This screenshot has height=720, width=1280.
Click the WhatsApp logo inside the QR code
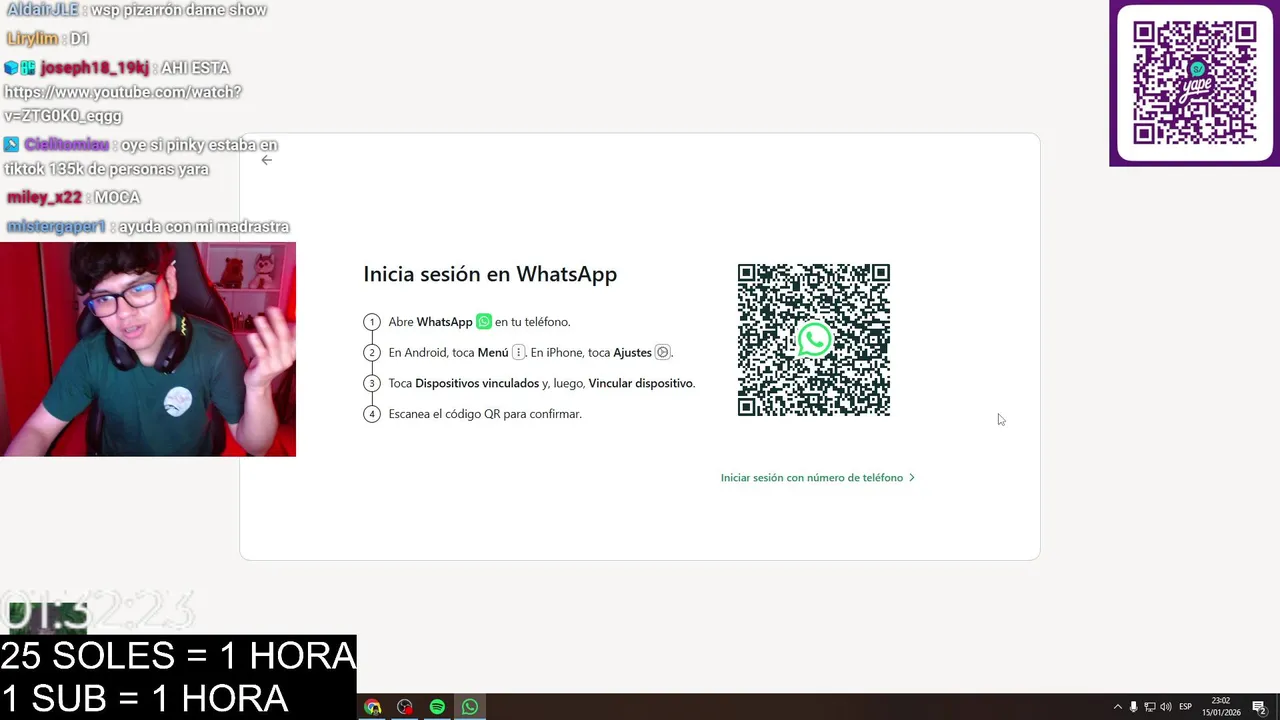pos(814,340)
